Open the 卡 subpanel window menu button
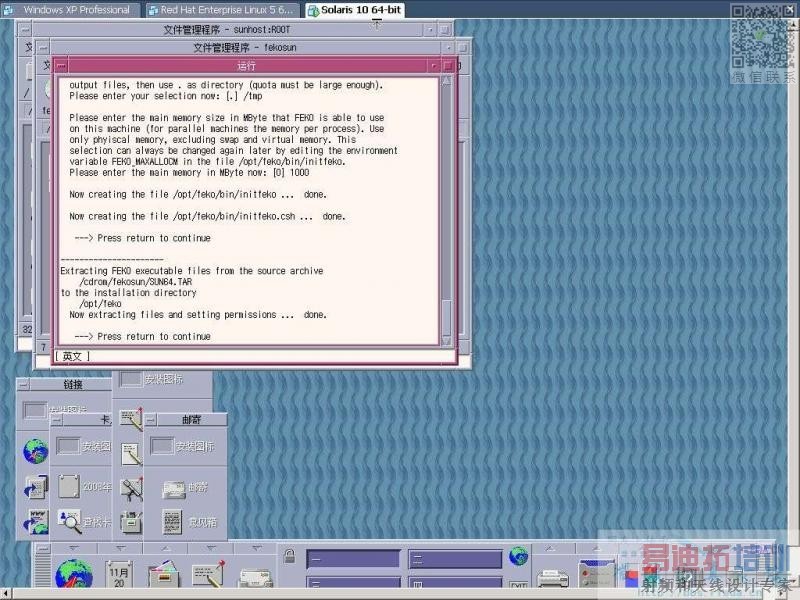 [57, 420]
